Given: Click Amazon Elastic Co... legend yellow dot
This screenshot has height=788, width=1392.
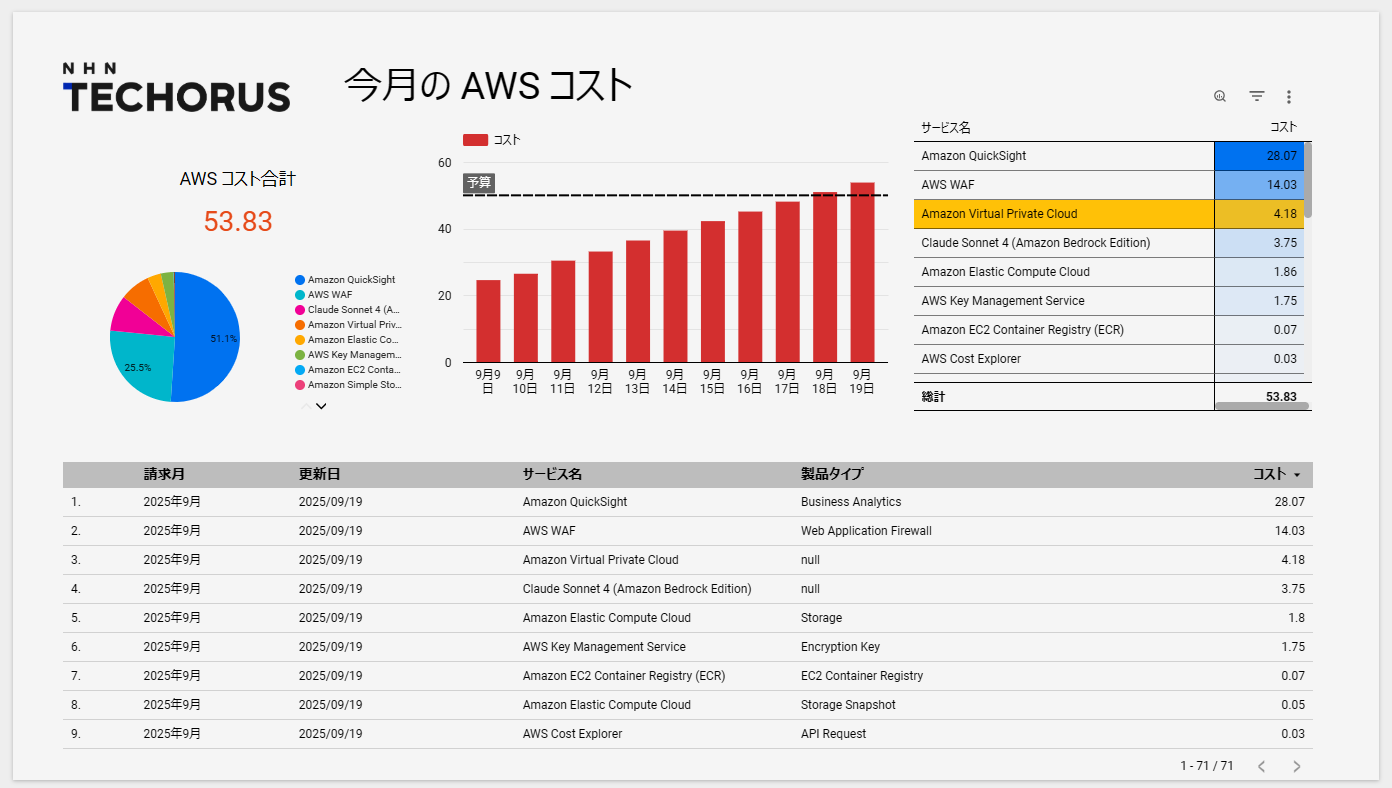Looking at the screenshot, I should click(x=300, y=340).
